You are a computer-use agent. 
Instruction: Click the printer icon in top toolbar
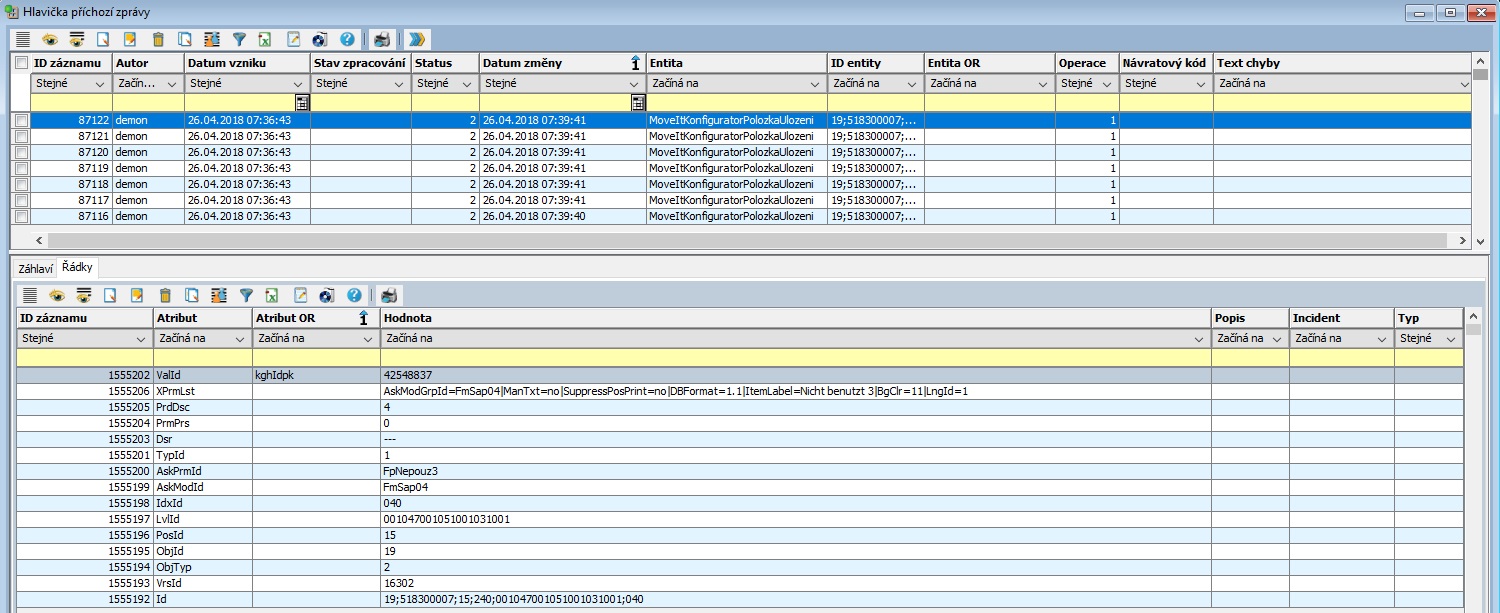click(x=381, y=40)
